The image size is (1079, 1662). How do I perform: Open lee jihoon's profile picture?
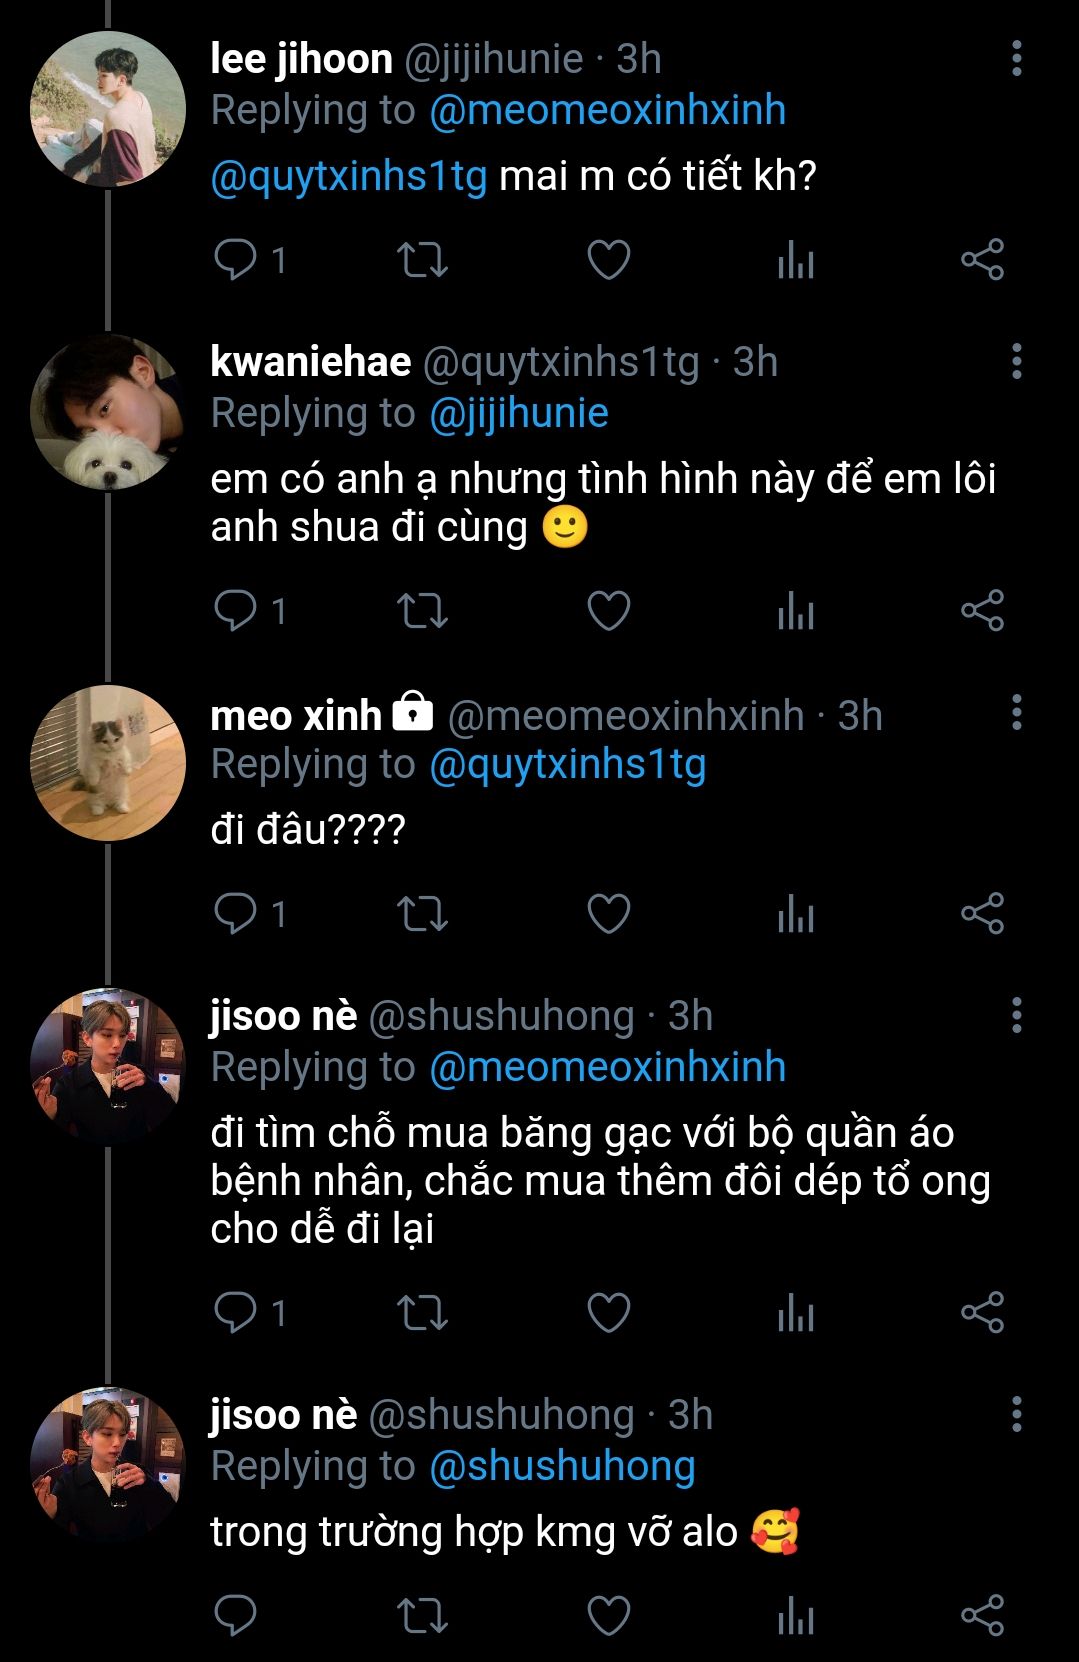point(108,109)
